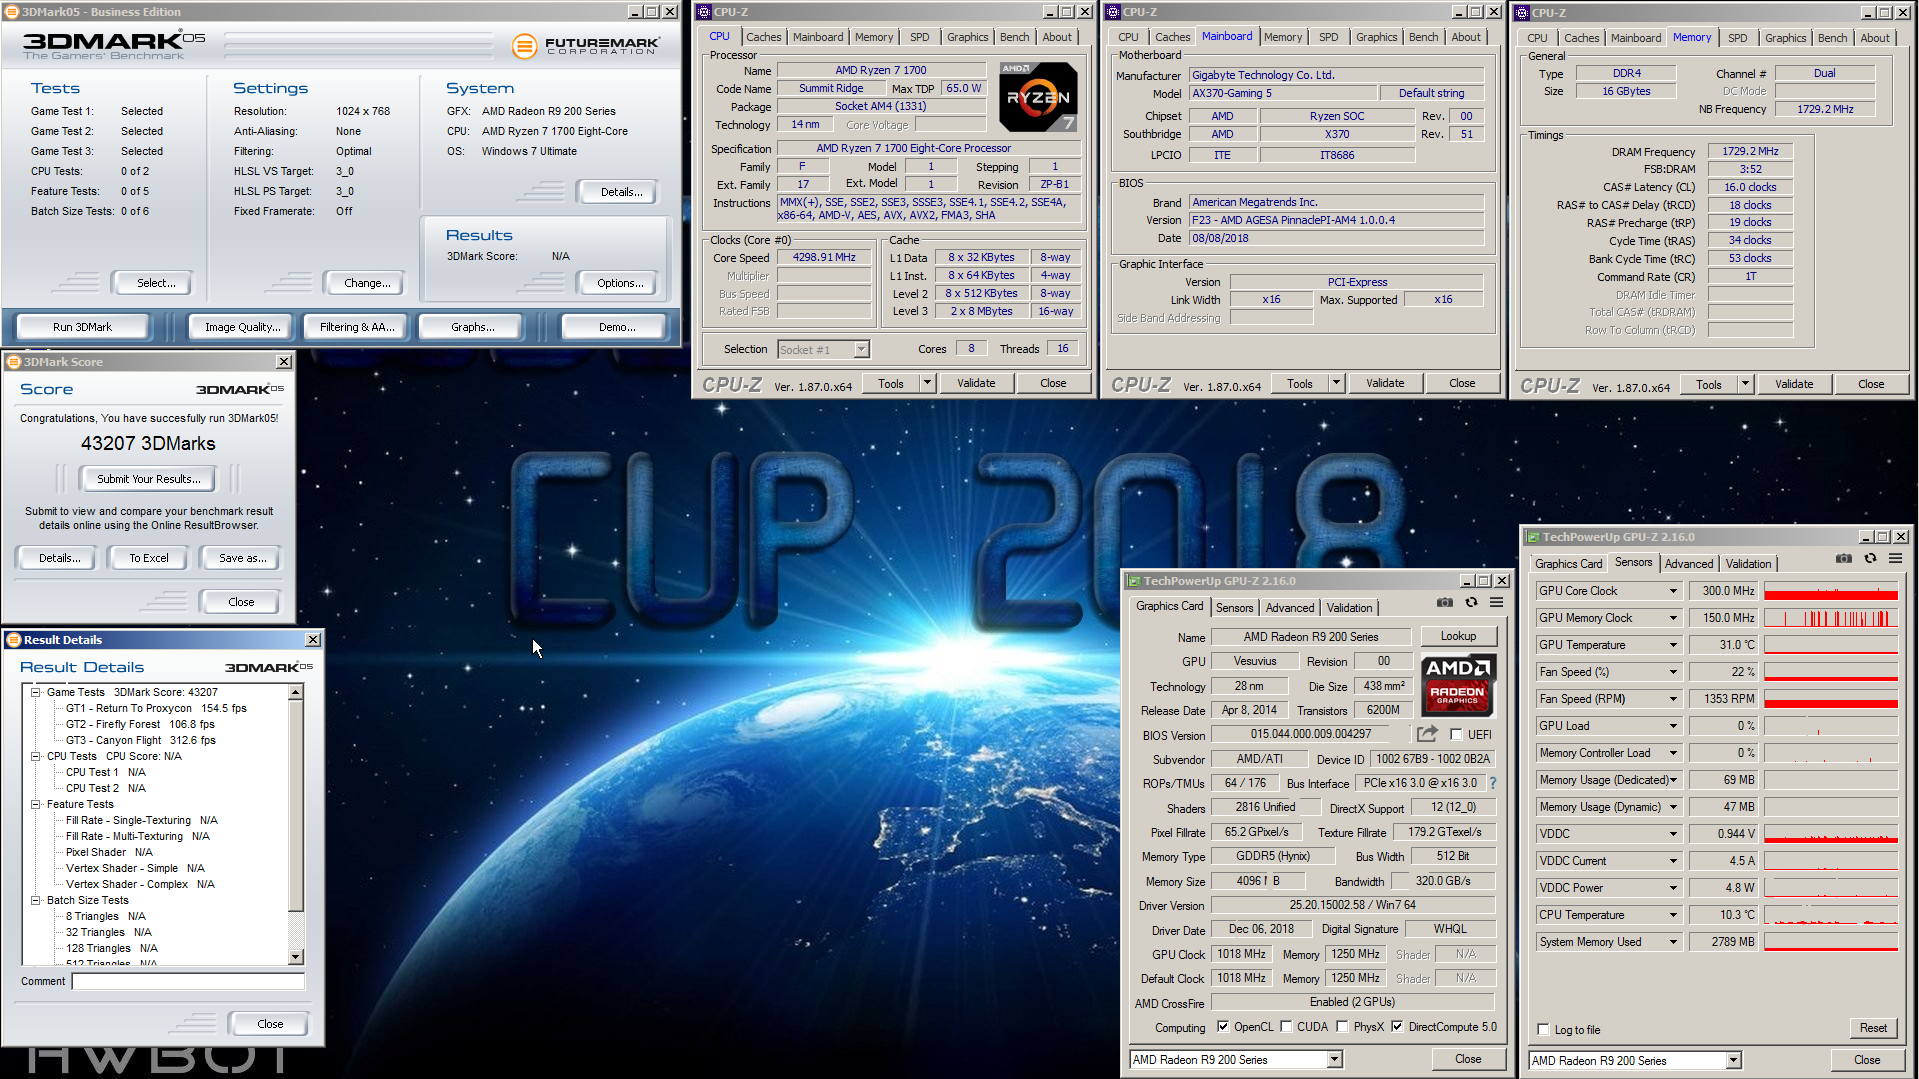This screenshot has height=1079, width=1919.
Task: Click the Comment input field in Result Details
Action: tap(188, 981)
